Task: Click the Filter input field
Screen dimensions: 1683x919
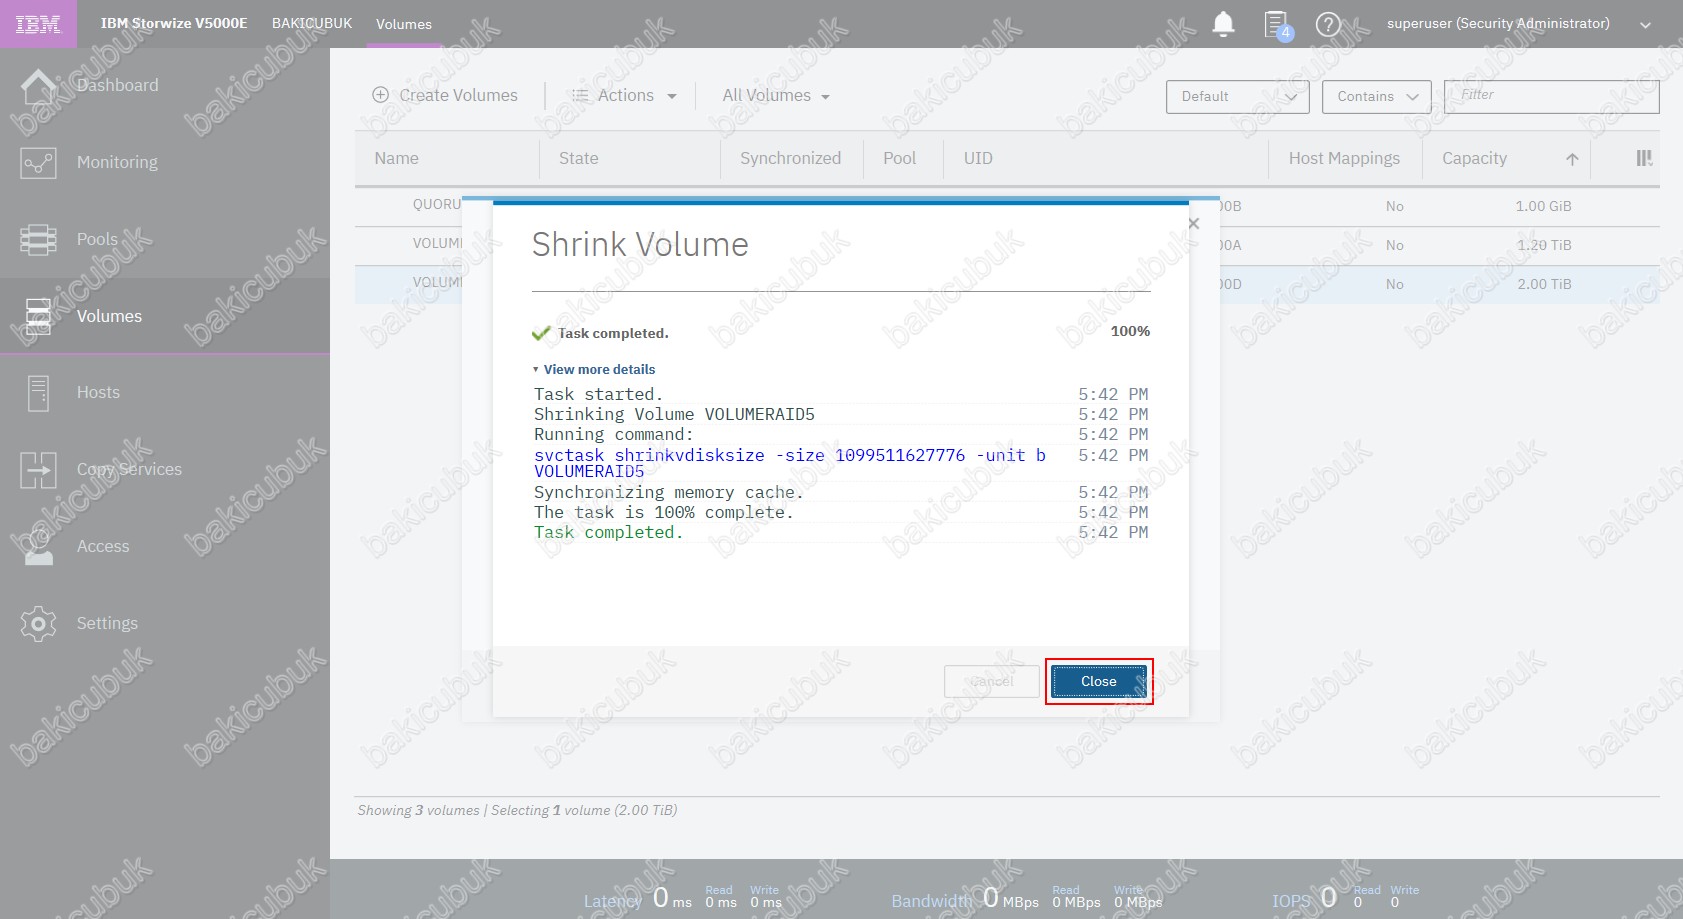Action: 1551,96
